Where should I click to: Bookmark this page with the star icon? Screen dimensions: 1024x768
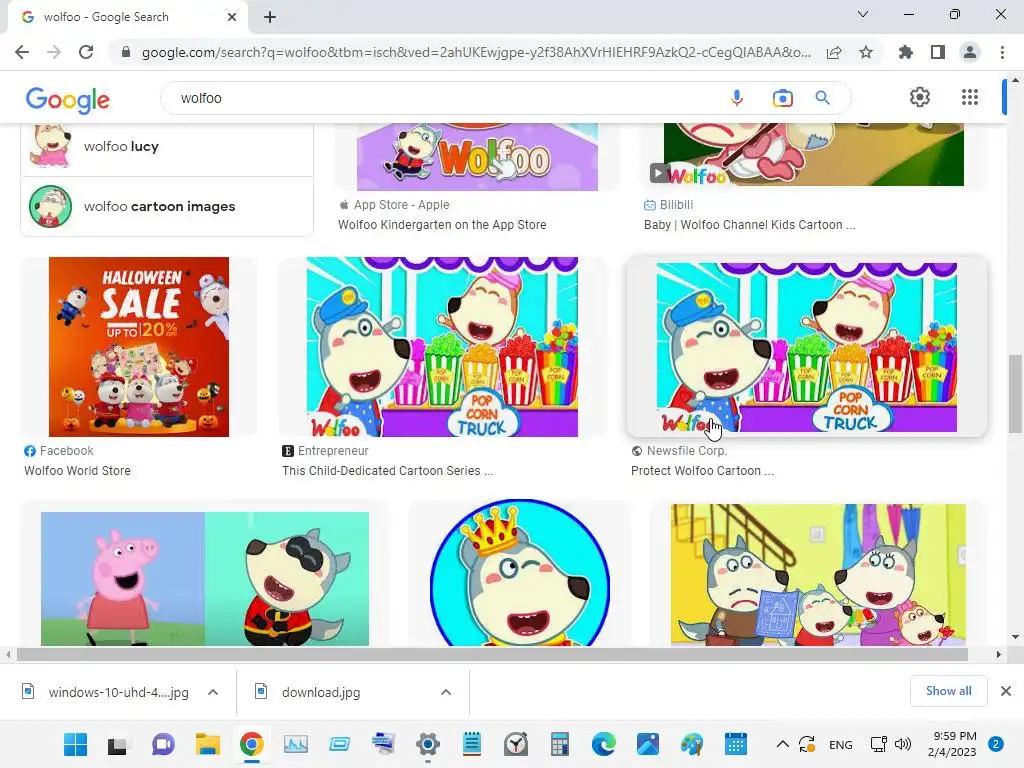(866, 52)
